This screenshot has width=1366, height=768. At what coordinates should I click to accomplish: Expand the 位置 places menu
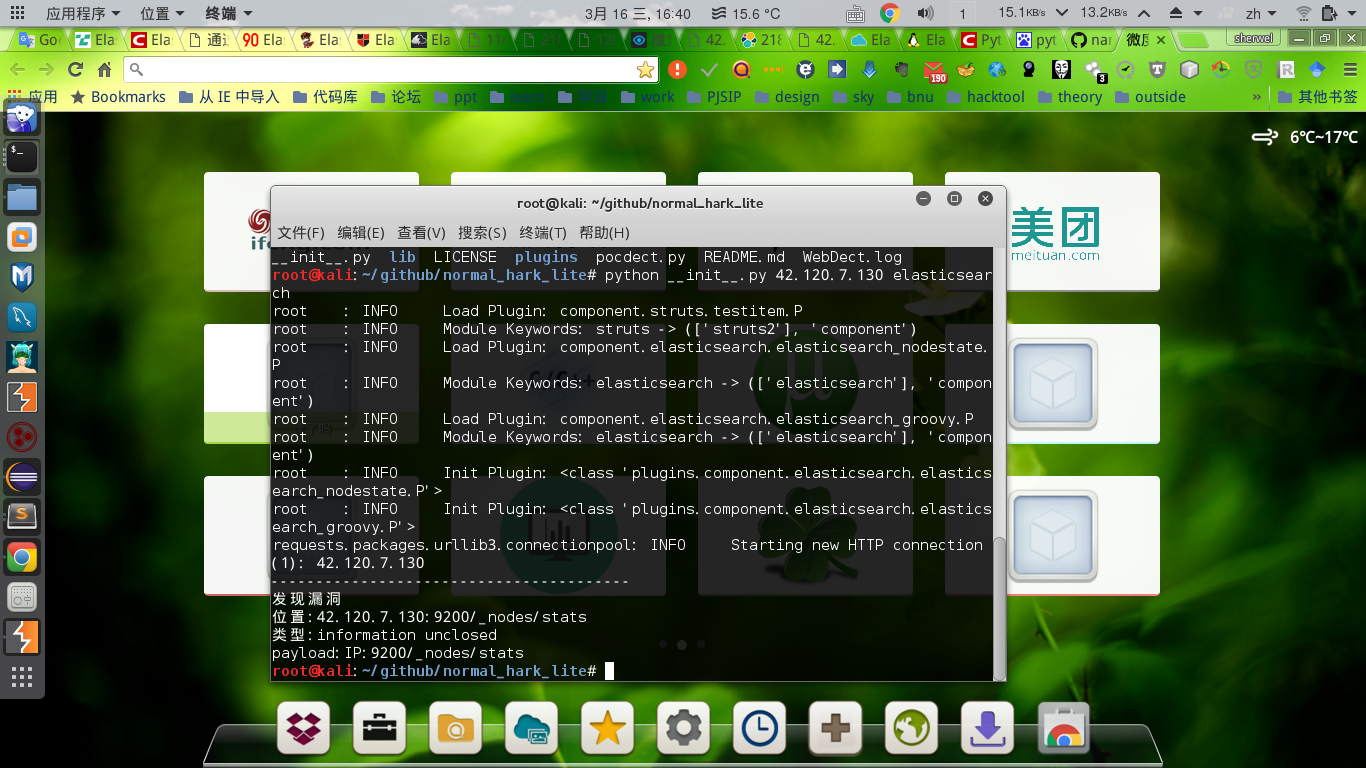[x=162, y=13]
